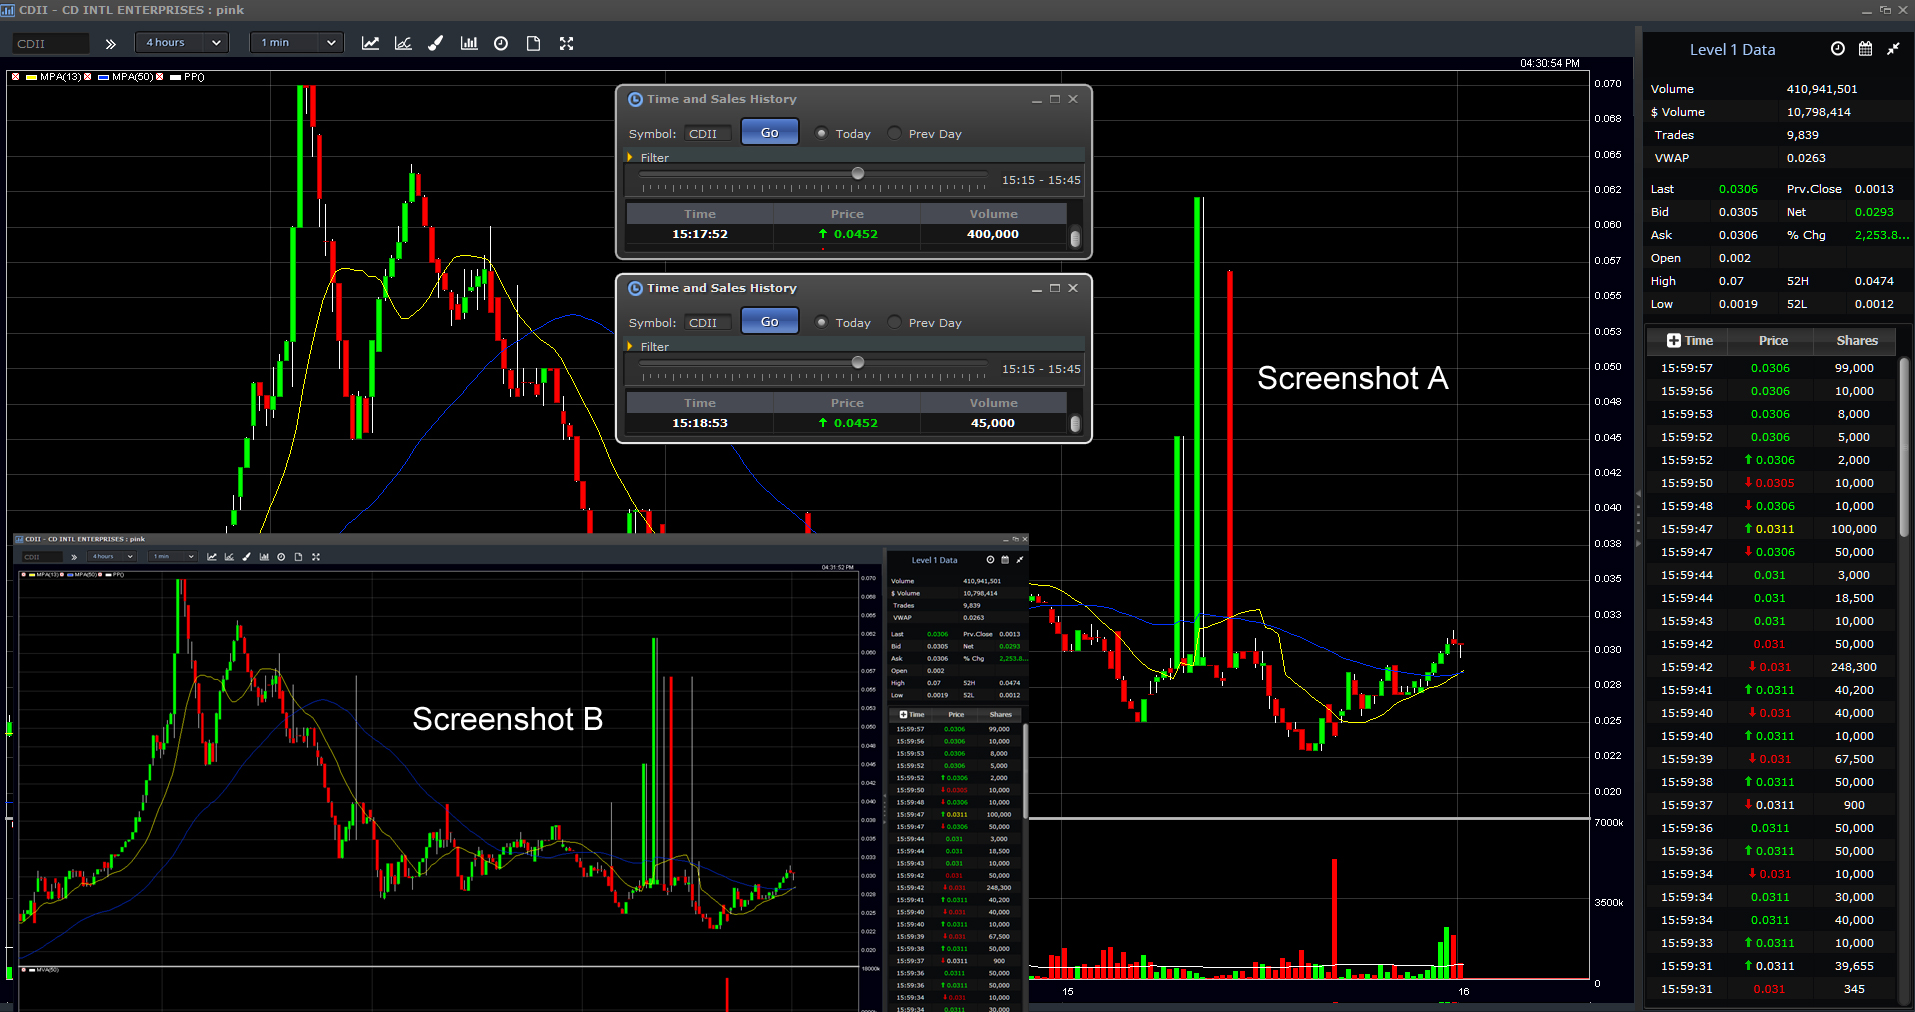Click clock icon of lower Time and Sales window
Image resolution: width=1915 pixels, height=1012 pixels.
point(635,288)
